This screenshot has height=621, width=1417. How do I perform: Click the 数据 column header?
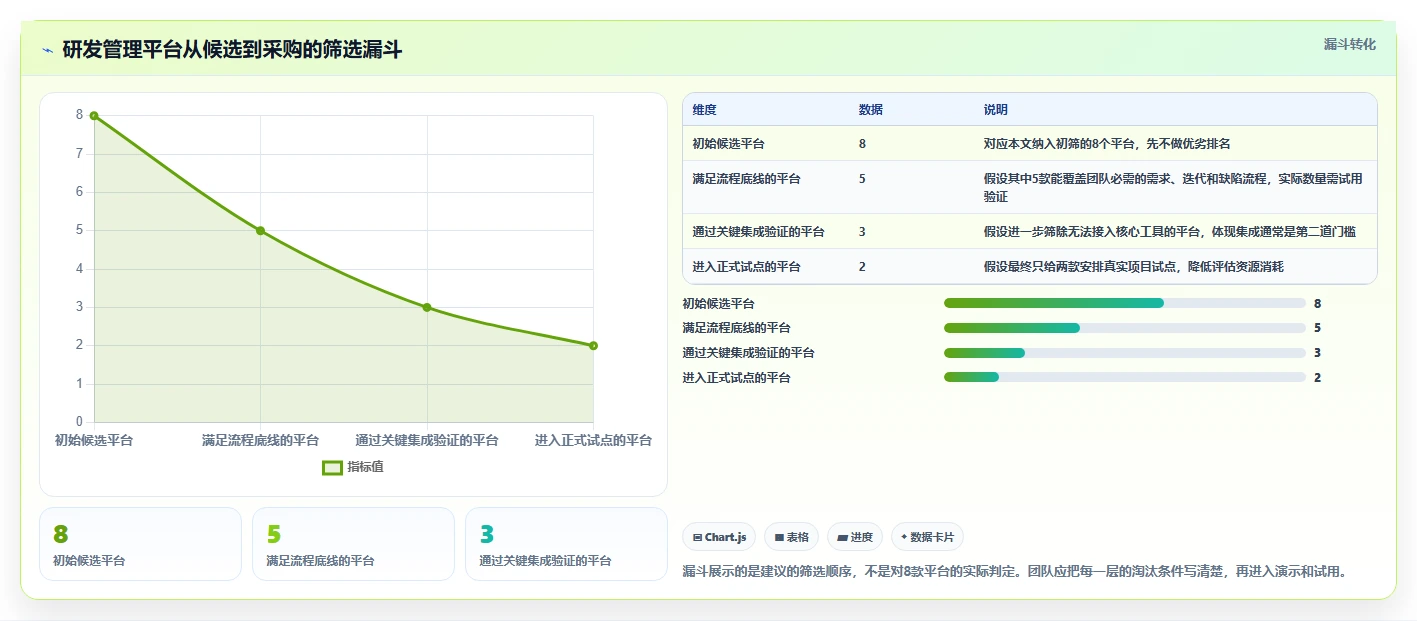870,110
